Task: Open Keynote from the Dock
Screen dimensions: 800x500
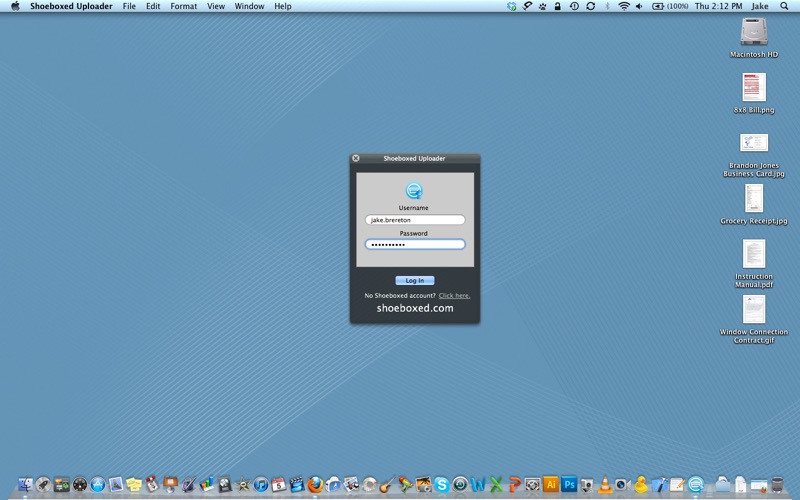Action: pos(170,484)
